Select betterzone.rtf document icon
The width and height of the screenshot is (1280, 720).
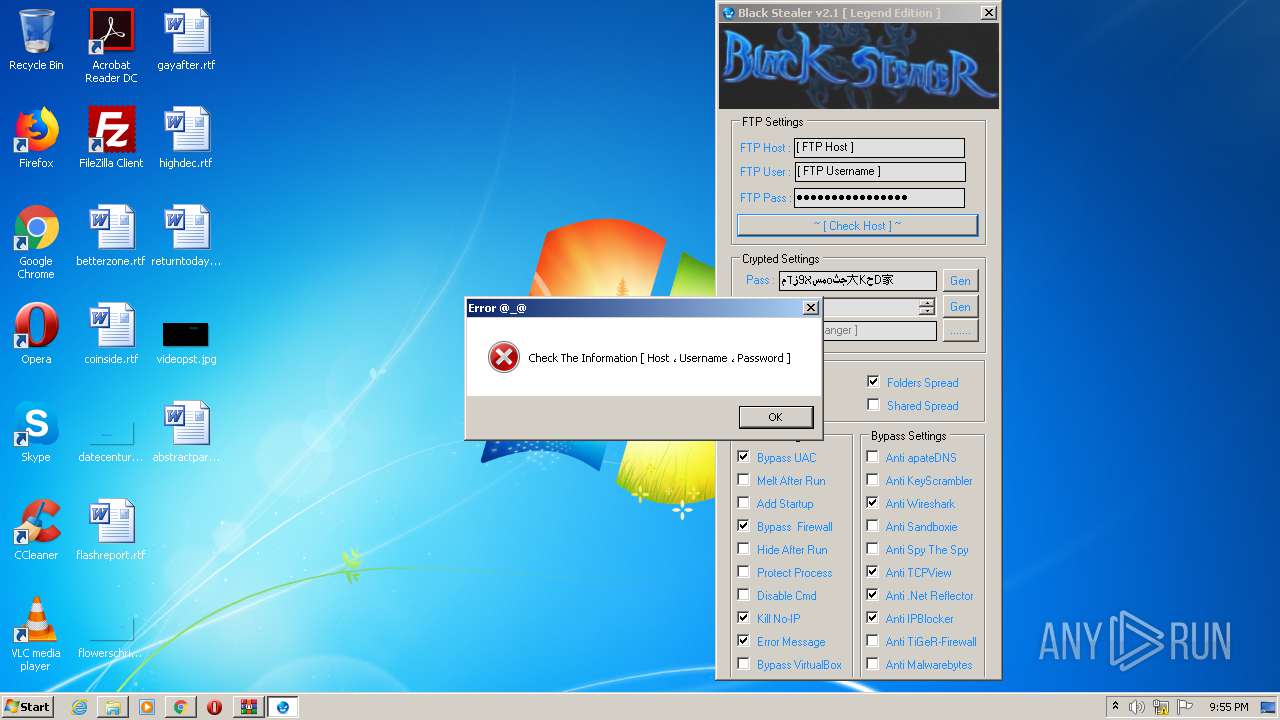111,236
